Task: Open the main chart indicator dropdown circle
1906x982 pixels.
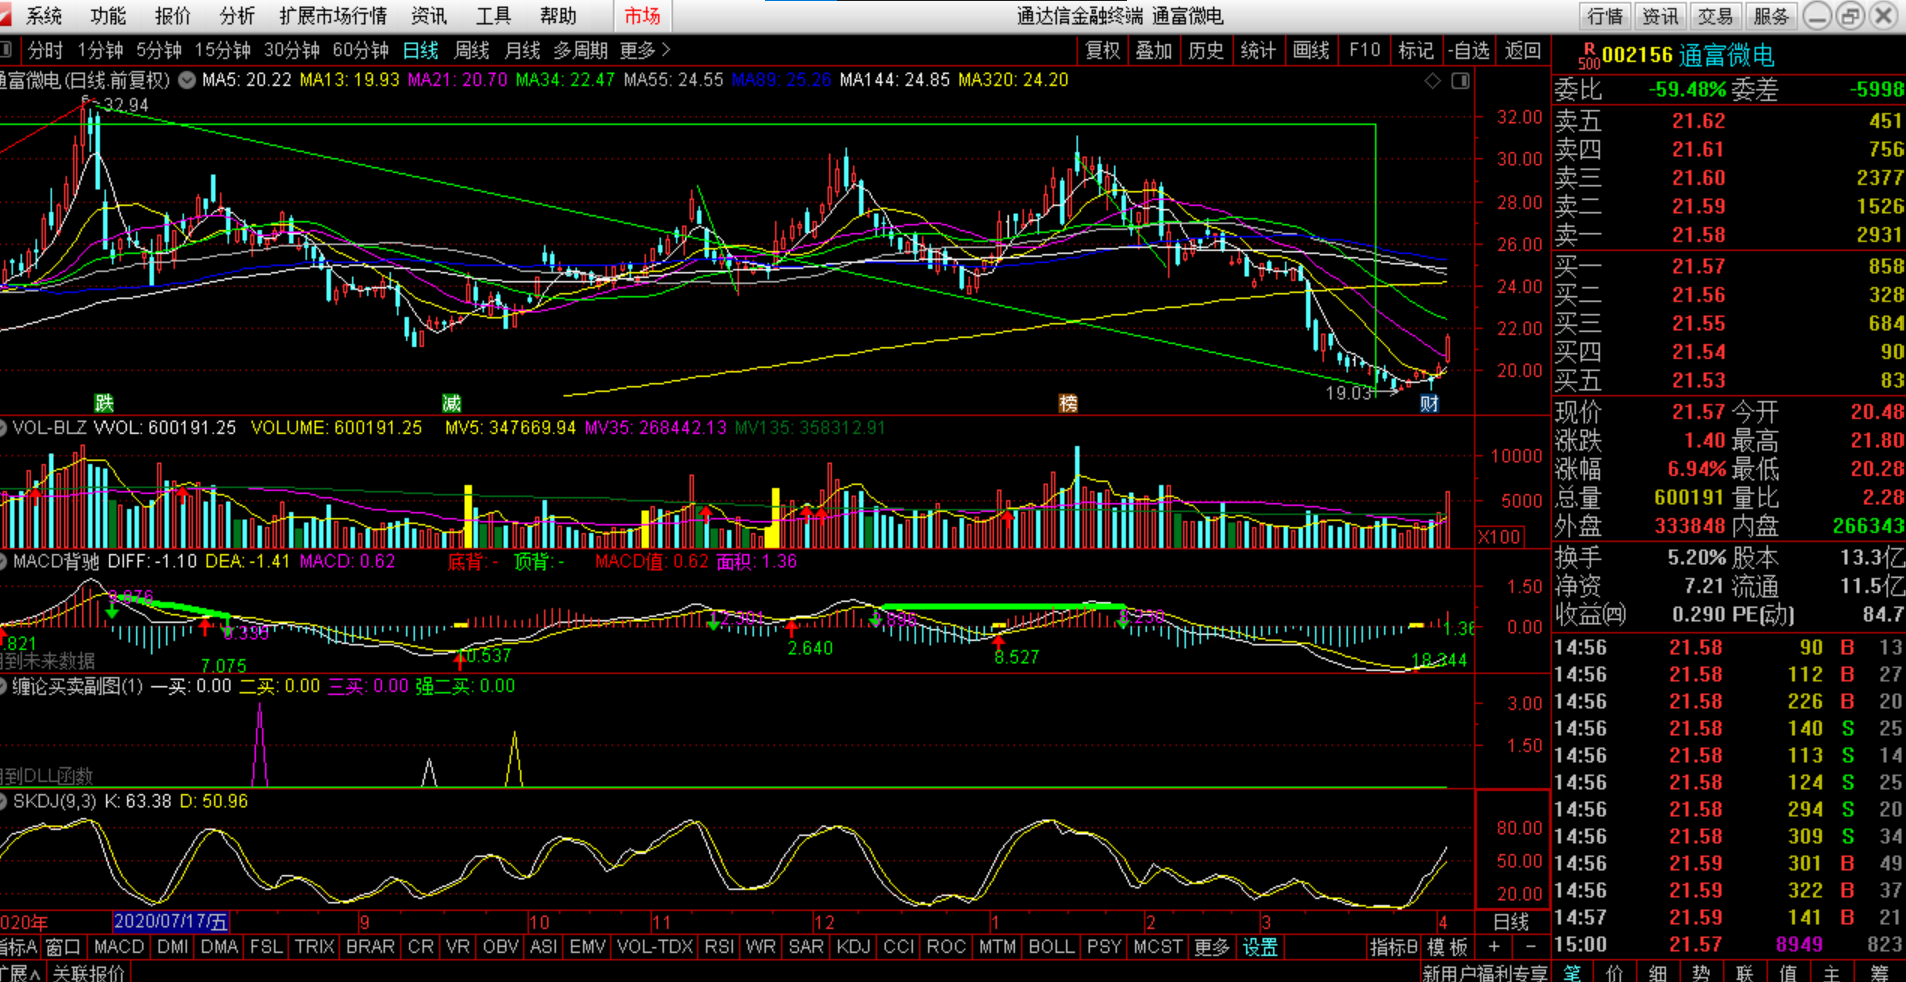Action: pos(187,80)
